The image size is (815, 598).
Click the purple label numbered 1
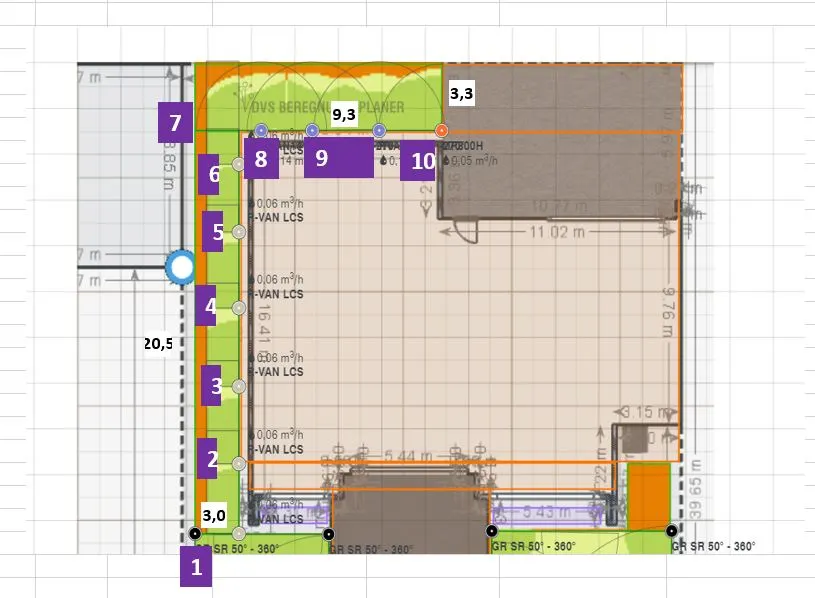click(x=195, y=569)
